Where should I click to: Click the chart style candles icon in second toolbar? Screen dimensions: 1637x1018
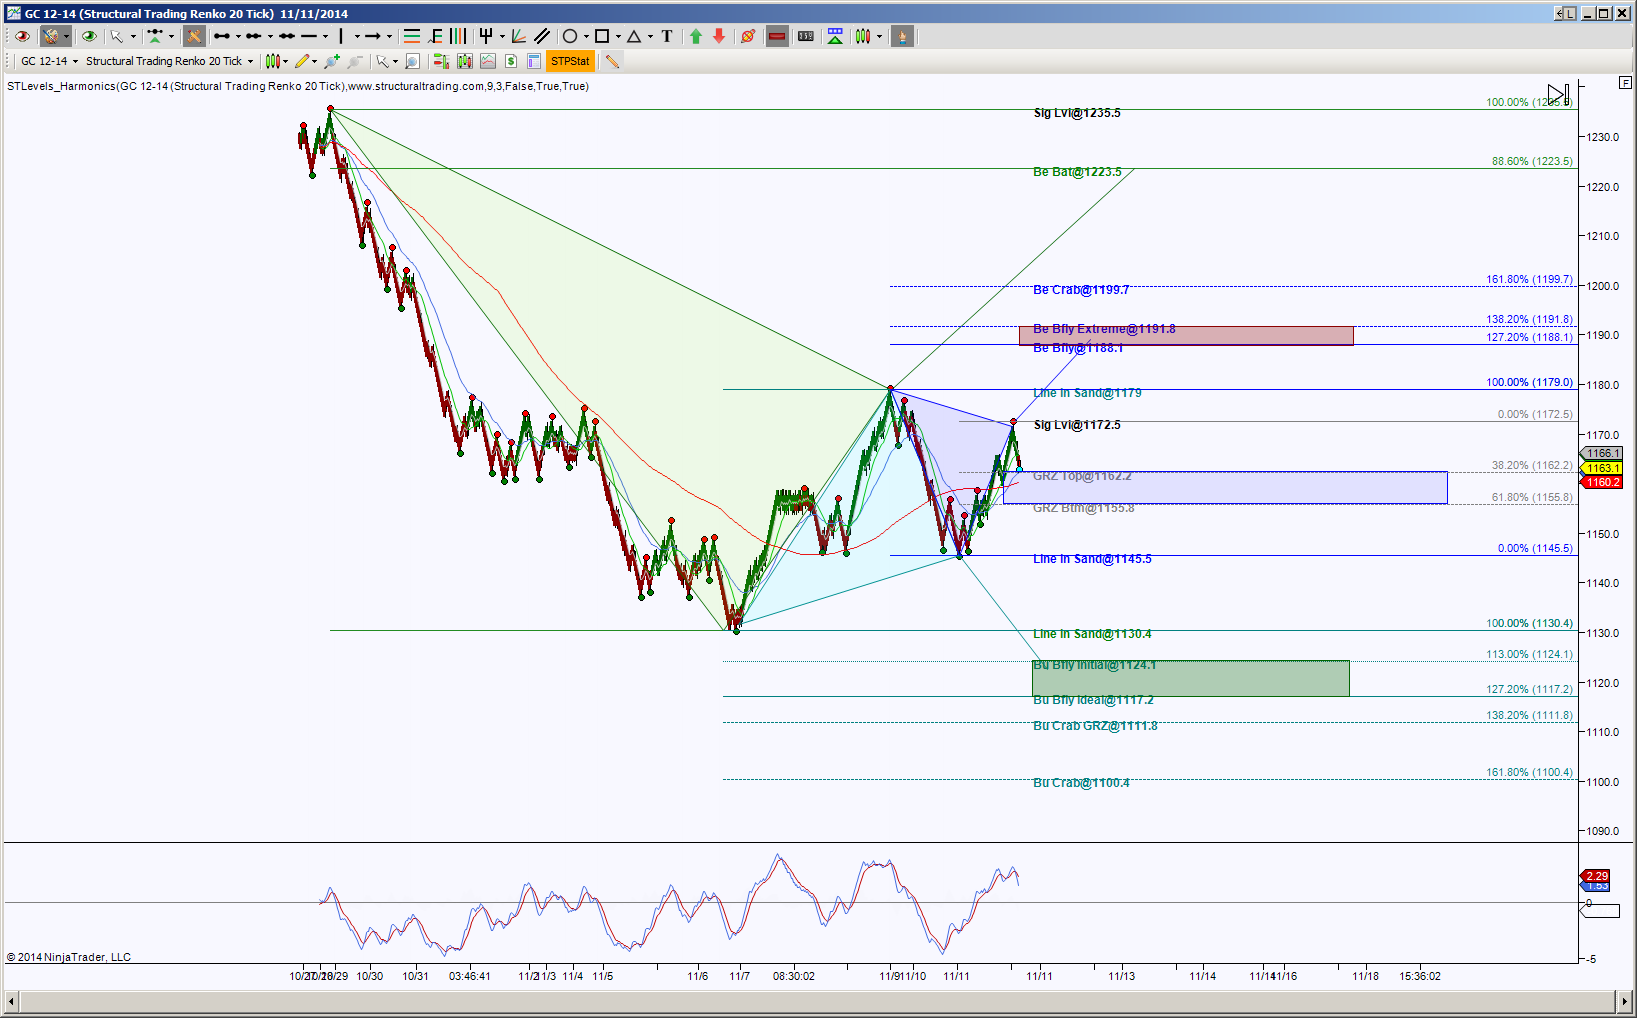click(272, 61)
